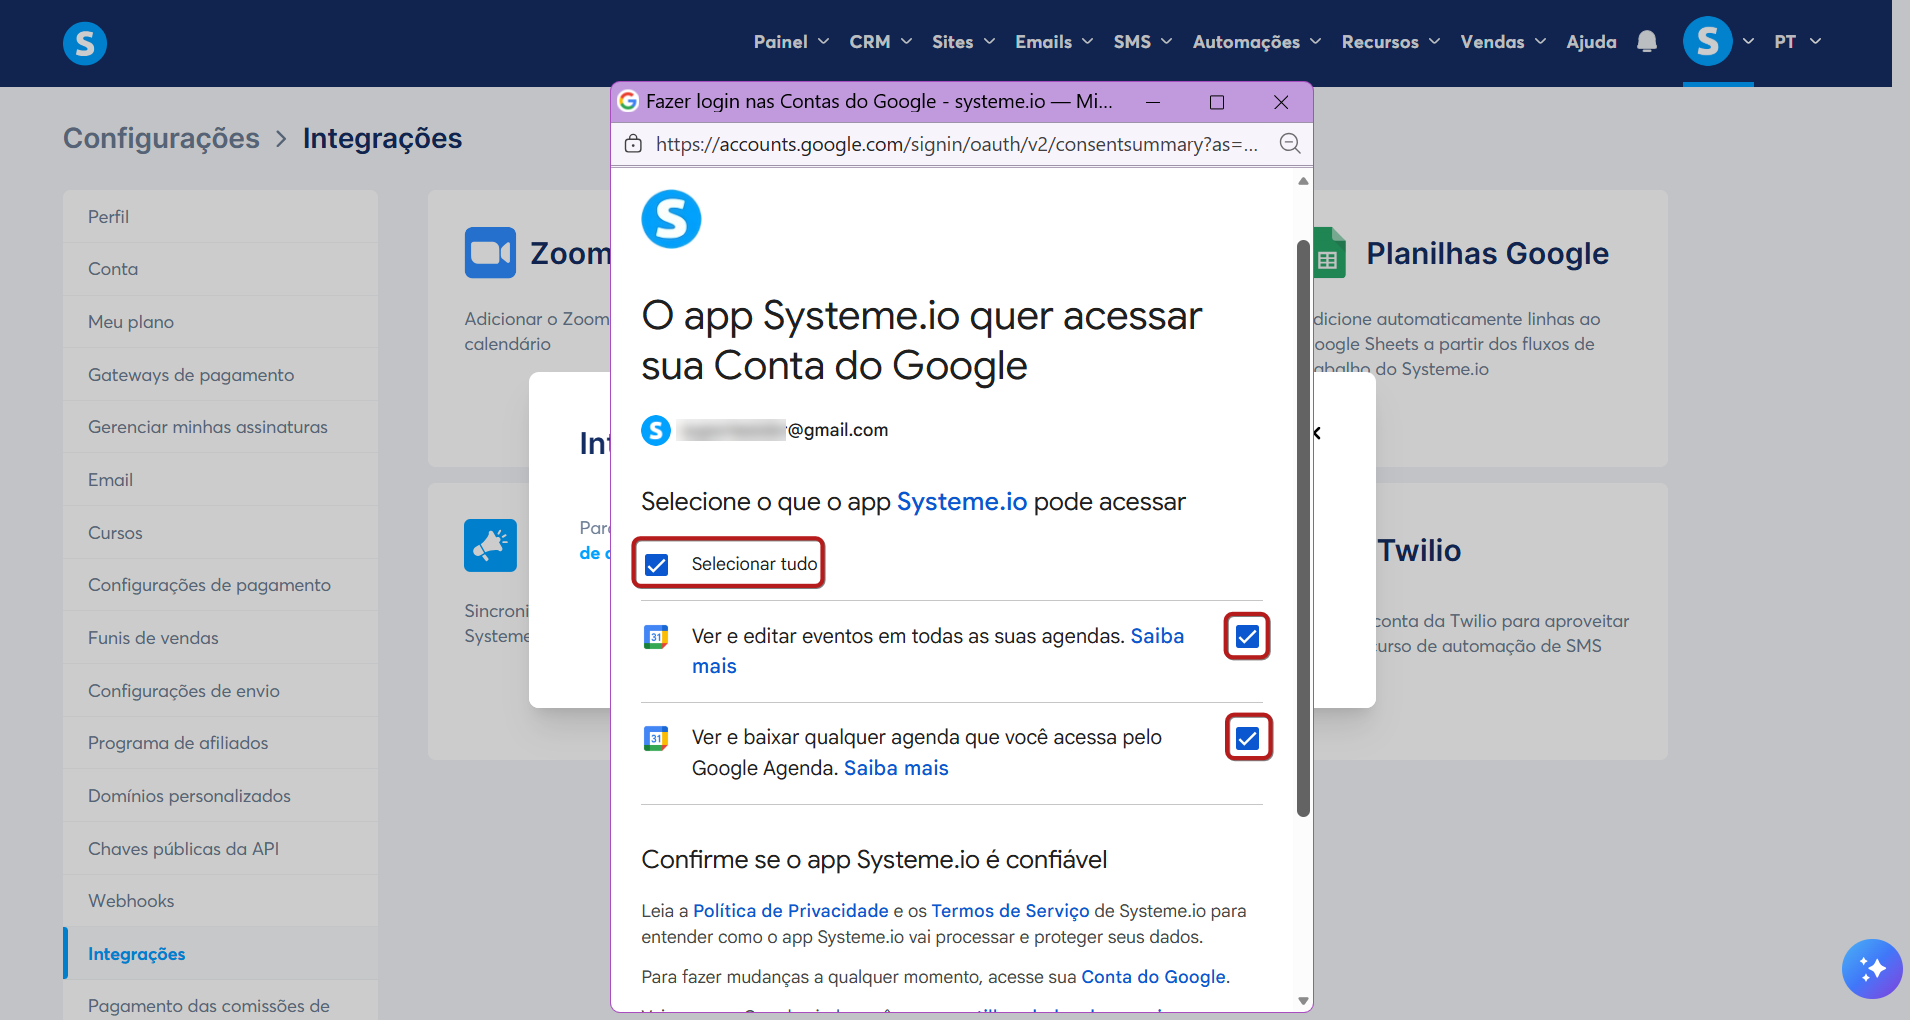Open Chaves públicas da API
The width and height of the screenshot is (1910, 1020).
click(x=220, y=849)
